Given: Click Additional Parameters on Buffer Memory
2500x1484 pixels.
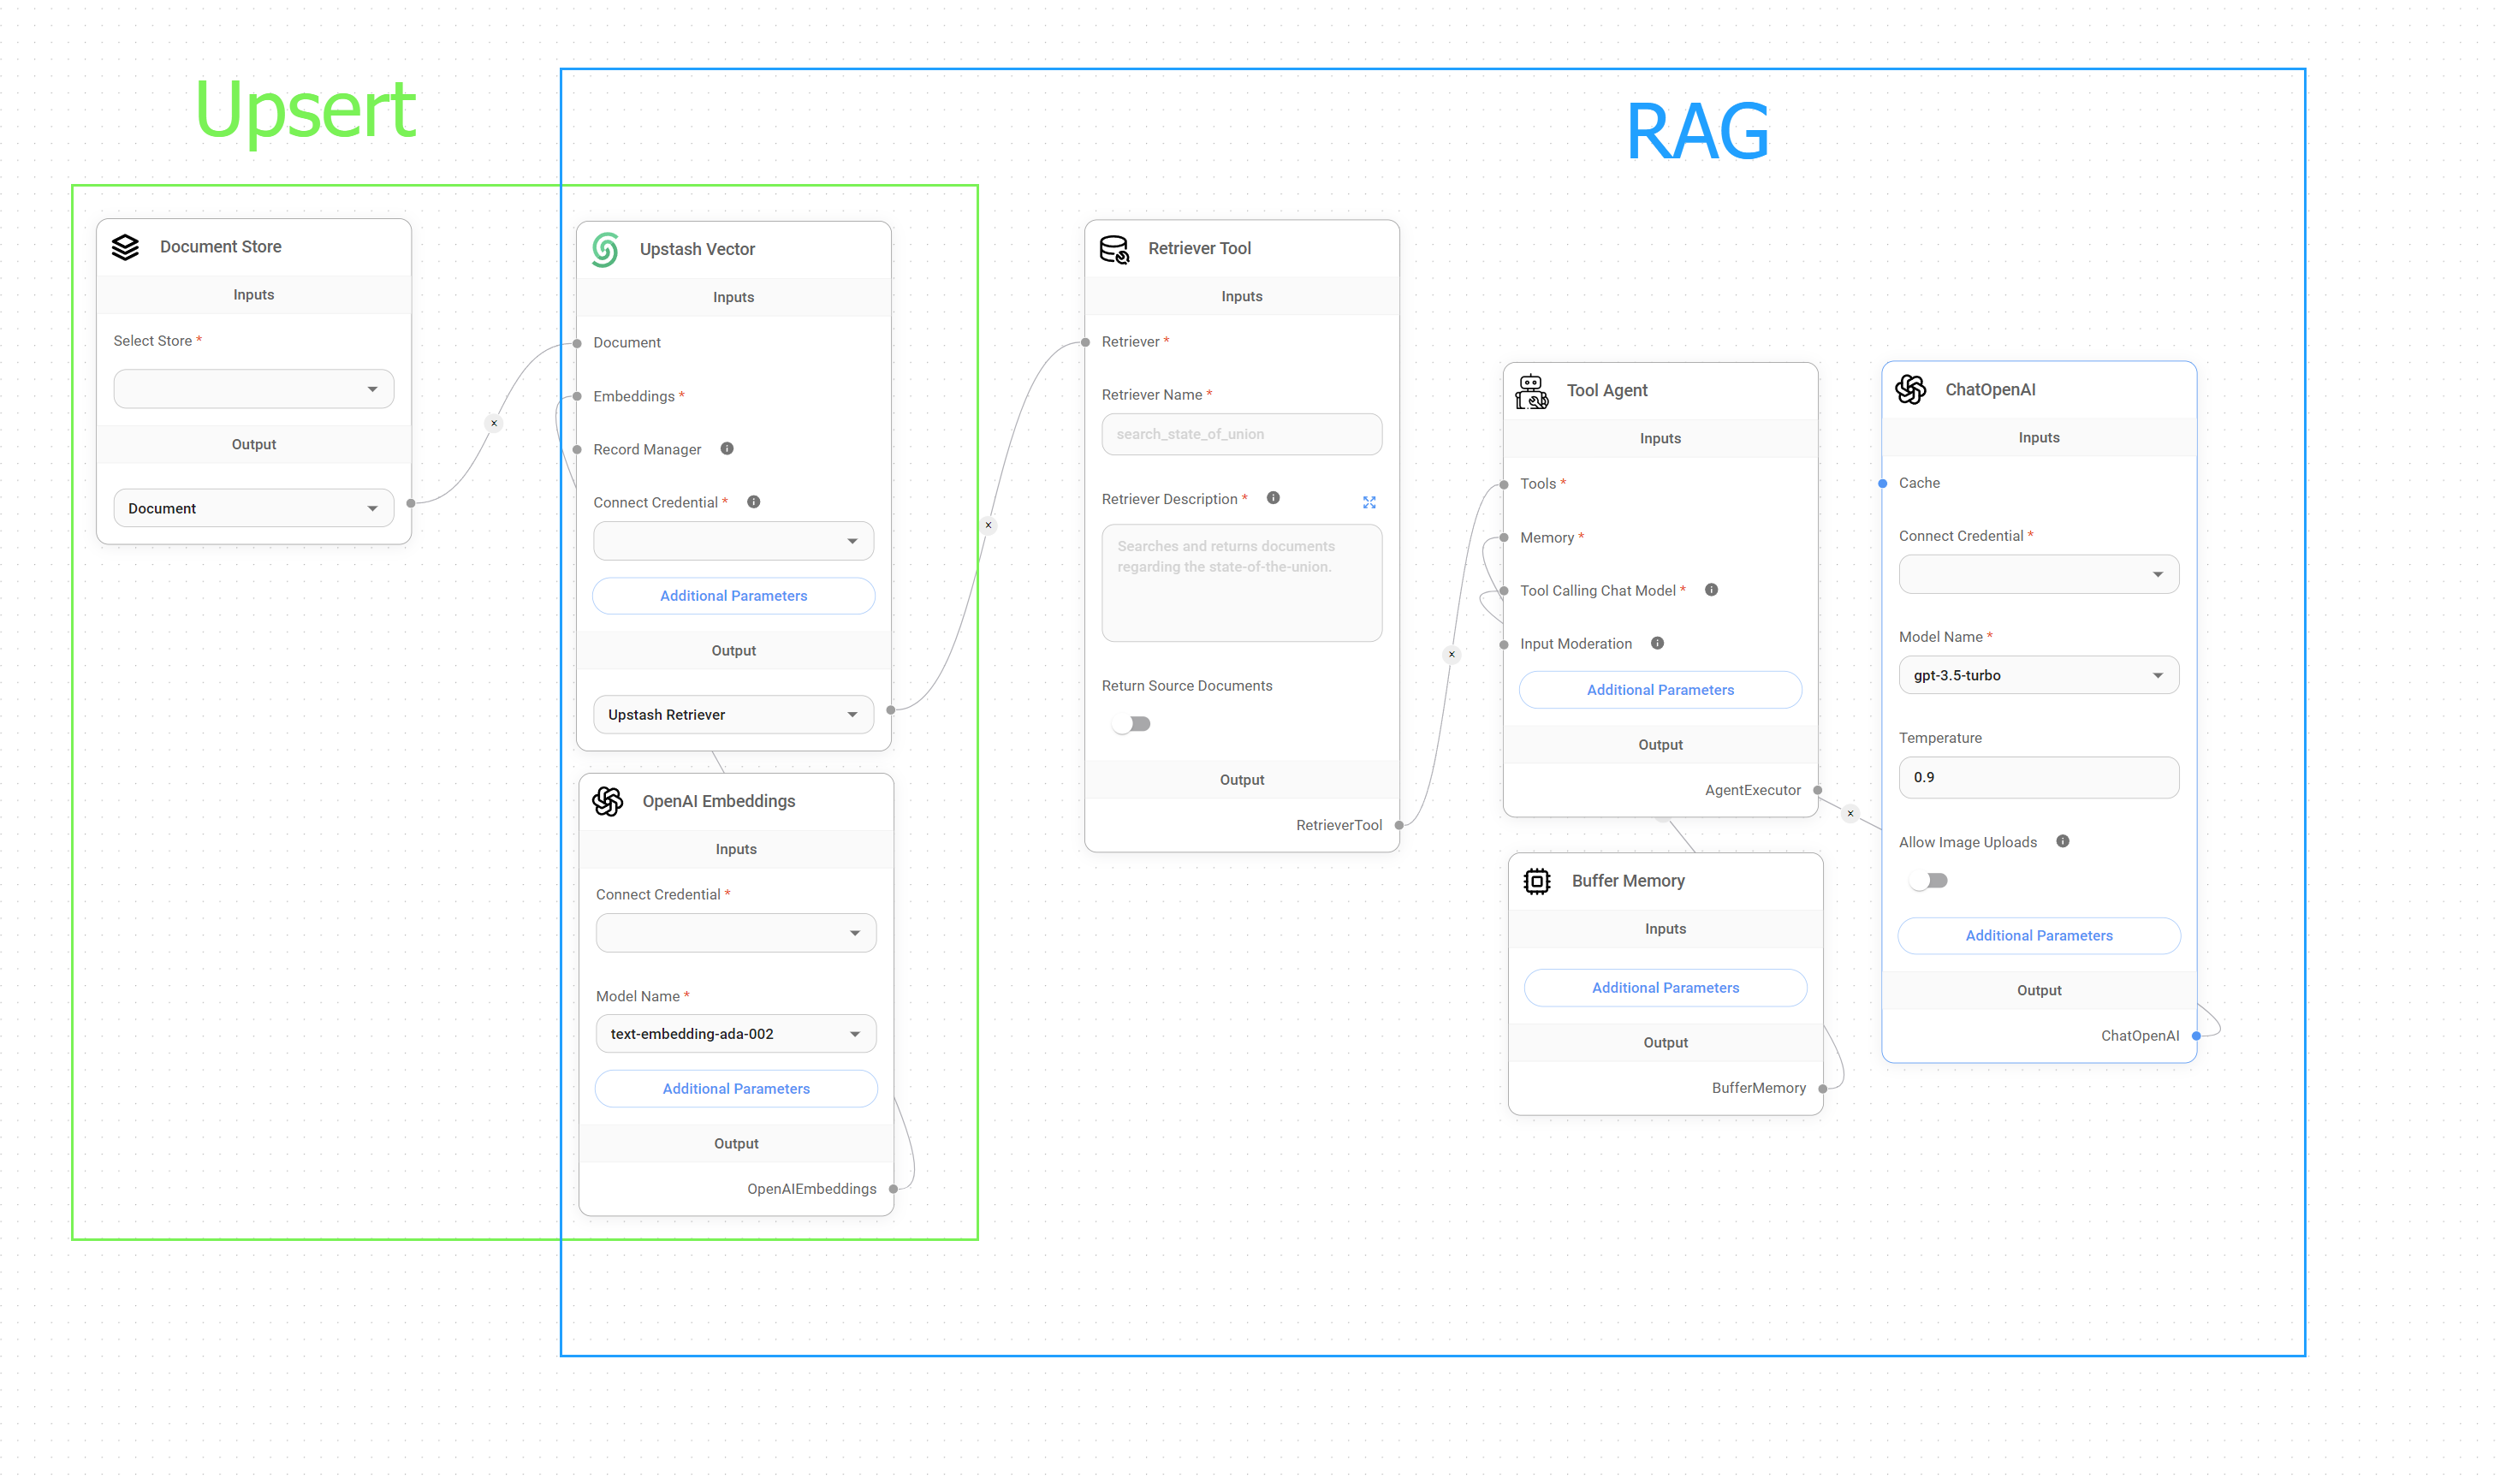Looking at the screenshot, I should (x=1665, y=987).
